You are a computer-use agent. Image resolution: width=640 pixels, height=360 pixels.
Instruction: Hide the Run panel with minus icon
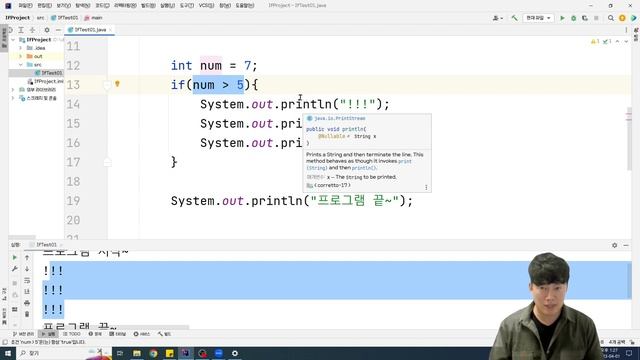(x=626, y=245)
